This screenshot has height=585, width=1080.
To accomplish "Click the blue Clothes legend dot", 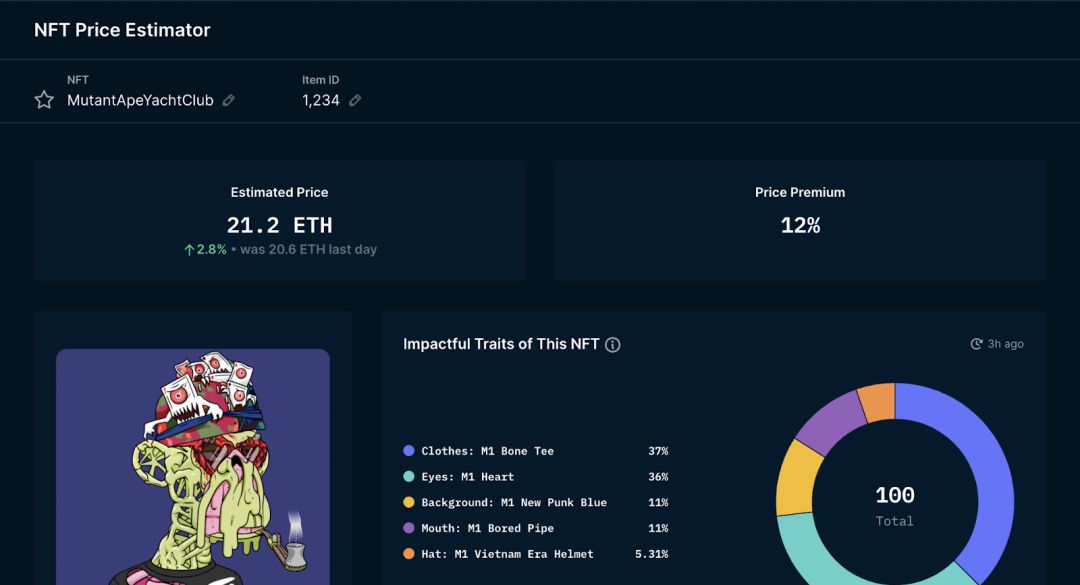I will [x=408, y=451].
